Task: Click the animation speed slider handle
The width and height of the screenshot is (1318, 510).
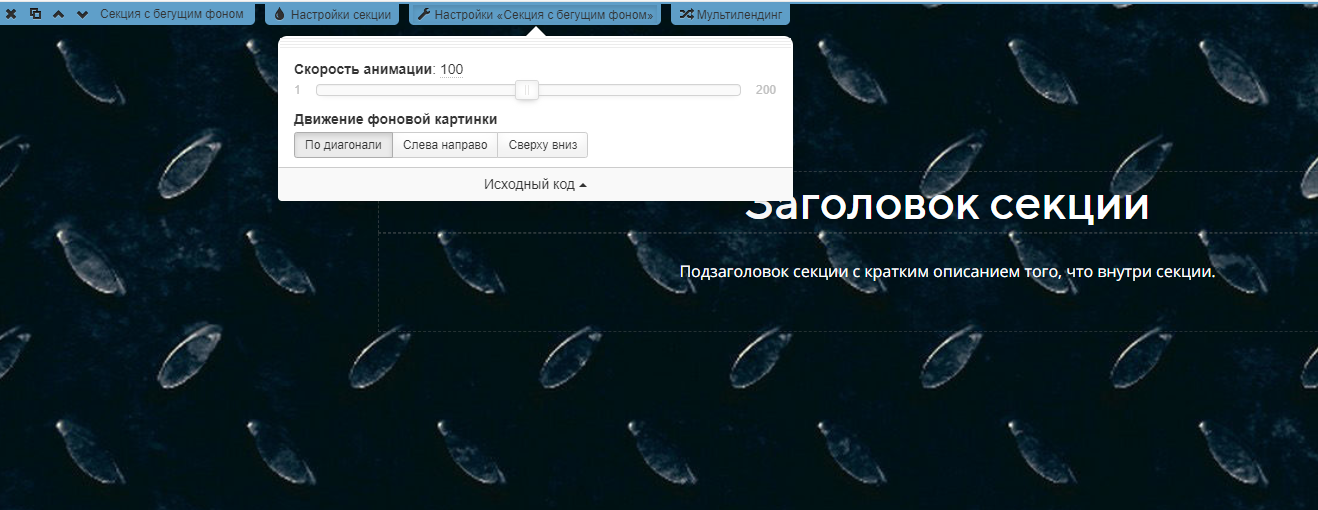Action: coord(527,90)
